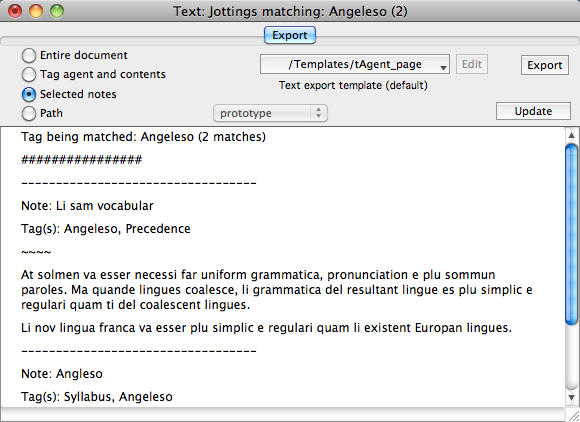The width and height of the screenshot is (580, 422).
Task: Click the yellow minimize window button
Action: pos(36,11)
